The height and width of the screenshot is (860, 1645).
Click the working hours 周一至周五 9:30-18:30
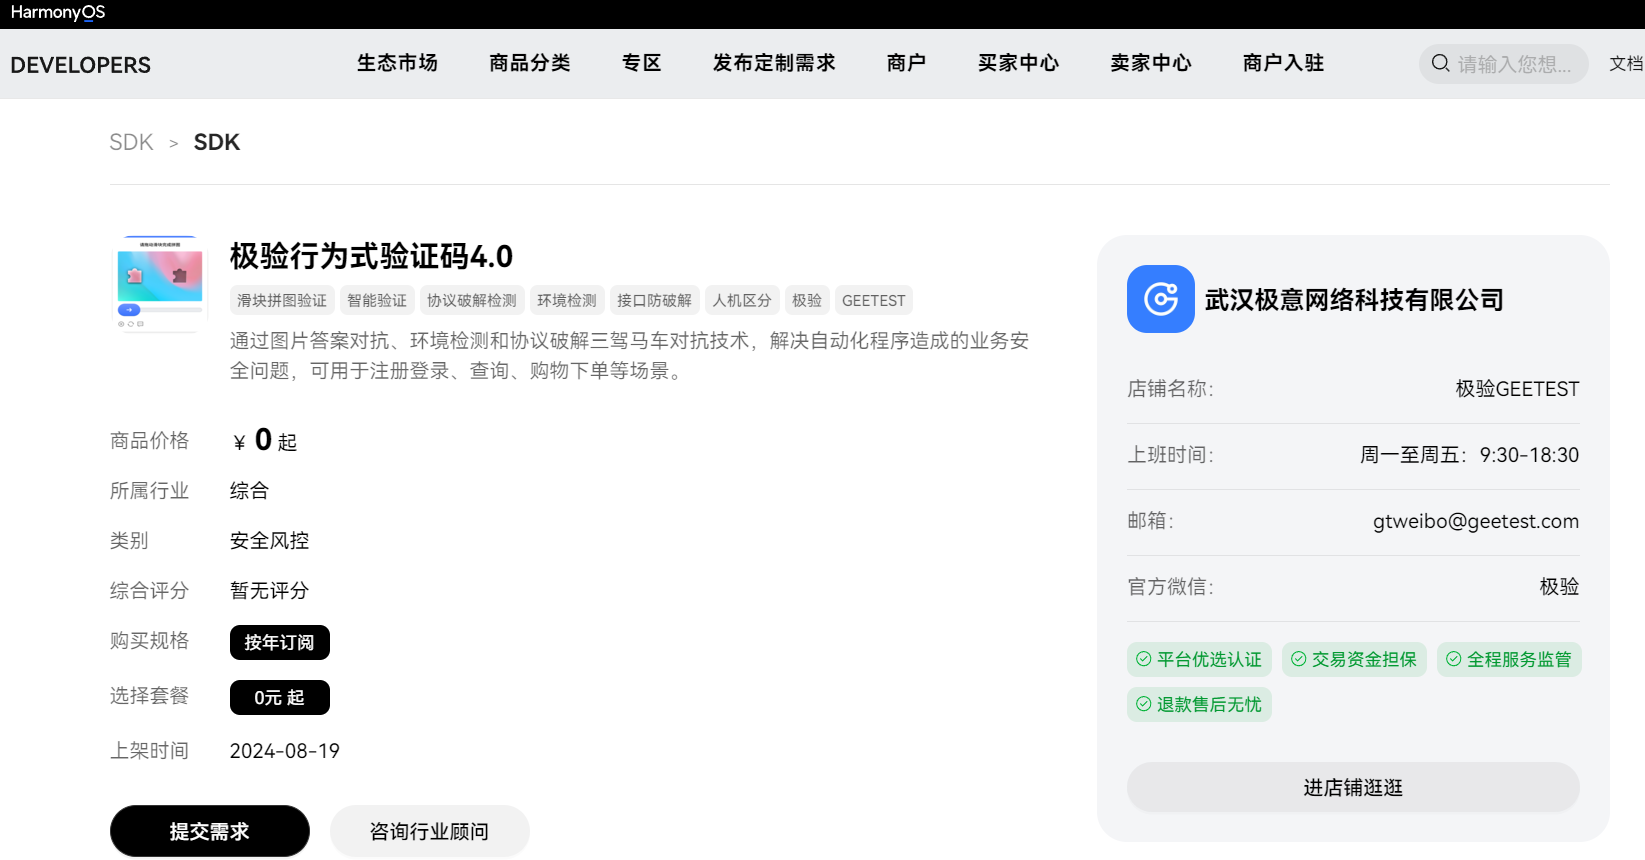pyautogui.click(x=1469, y=455)
